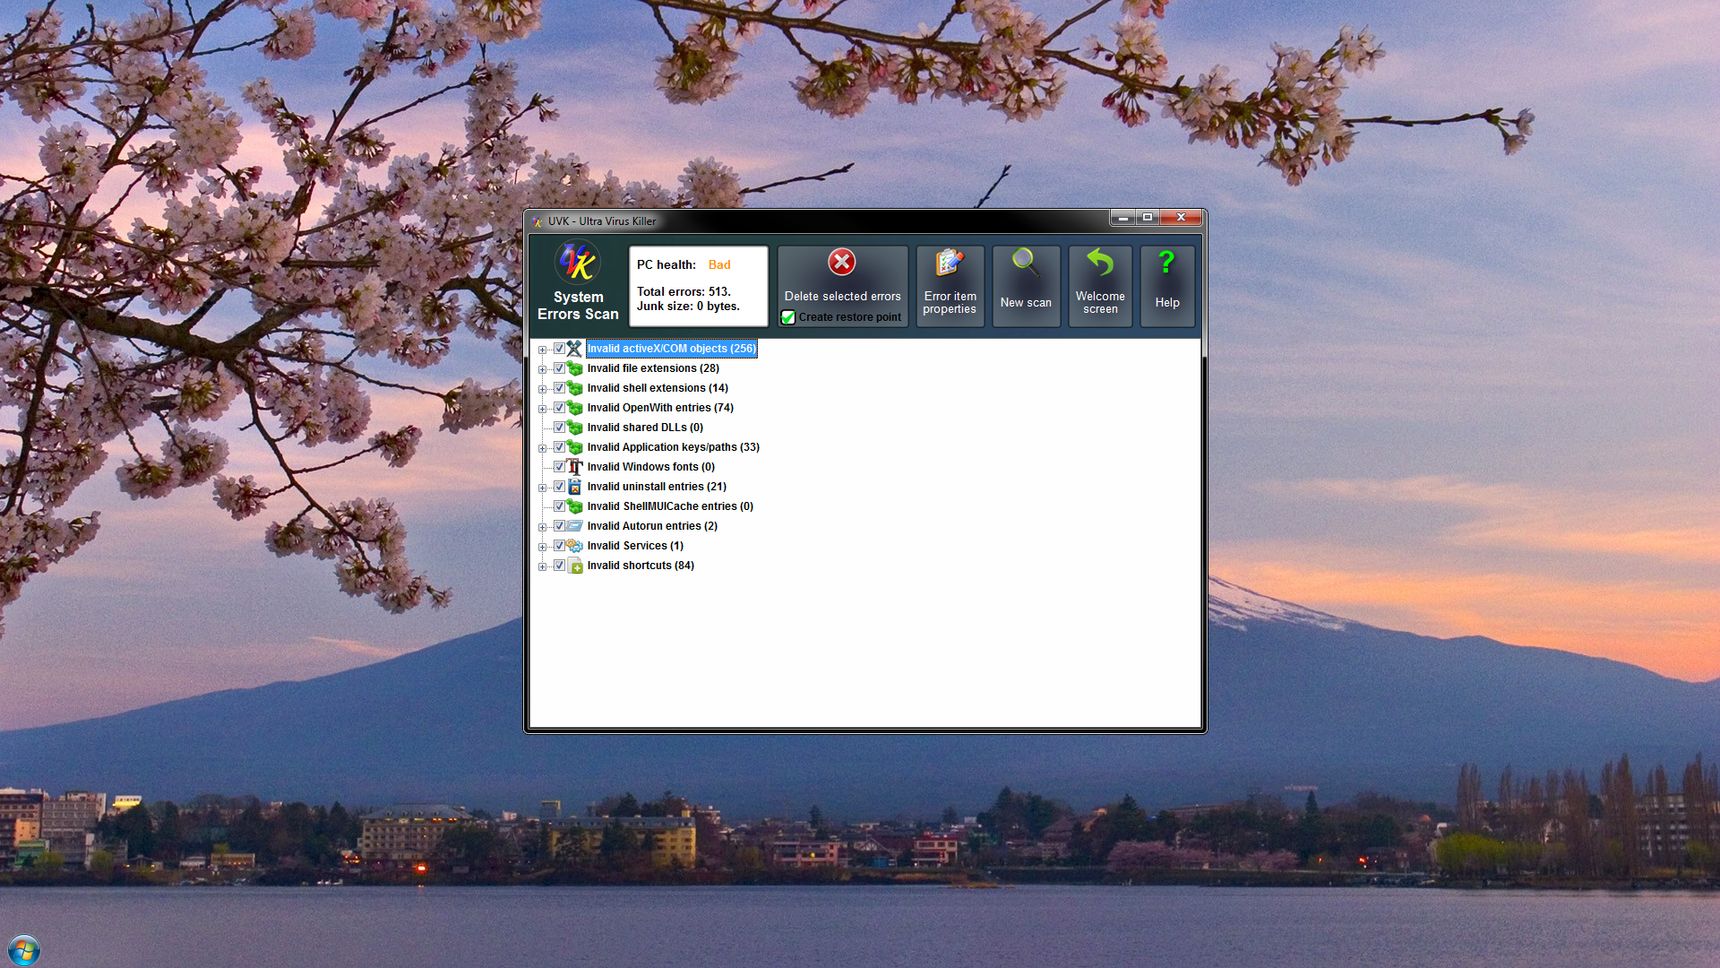The height and width of the screenshot is (968, 1720).
Task: Uncheck Invalid shell extensions checkbox
Action: pyautogui.click(x=559, y=388)
